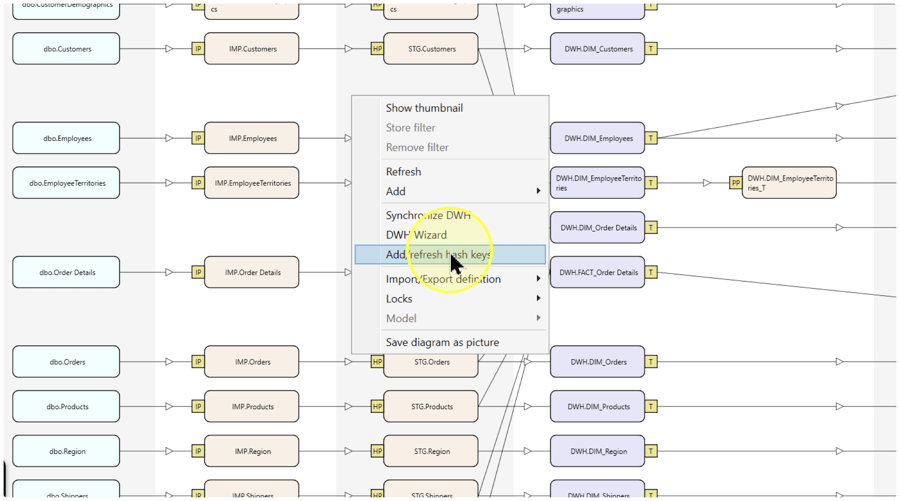Click arrow connector from dbo.Customers to IMP.Customers
Viewport: 900px width, 501px height.
point(169,49)
